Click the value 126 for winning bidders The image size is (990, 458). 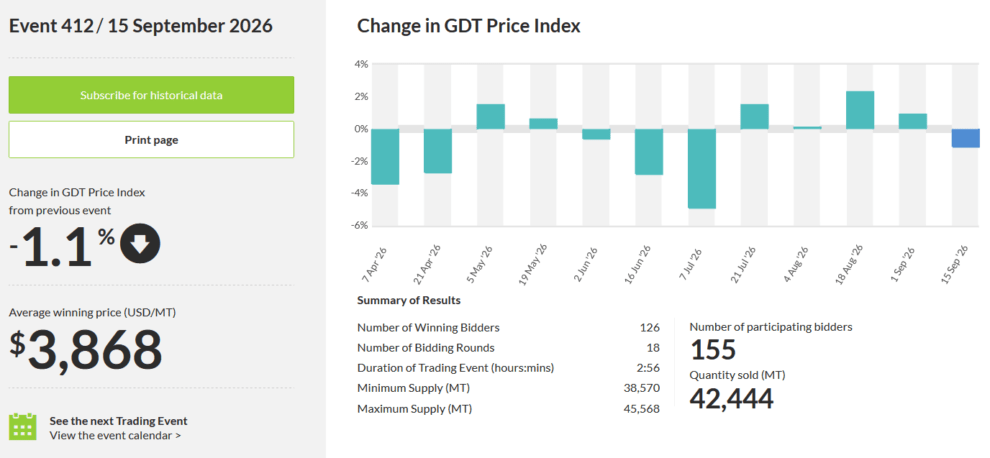tap(650, 328)
